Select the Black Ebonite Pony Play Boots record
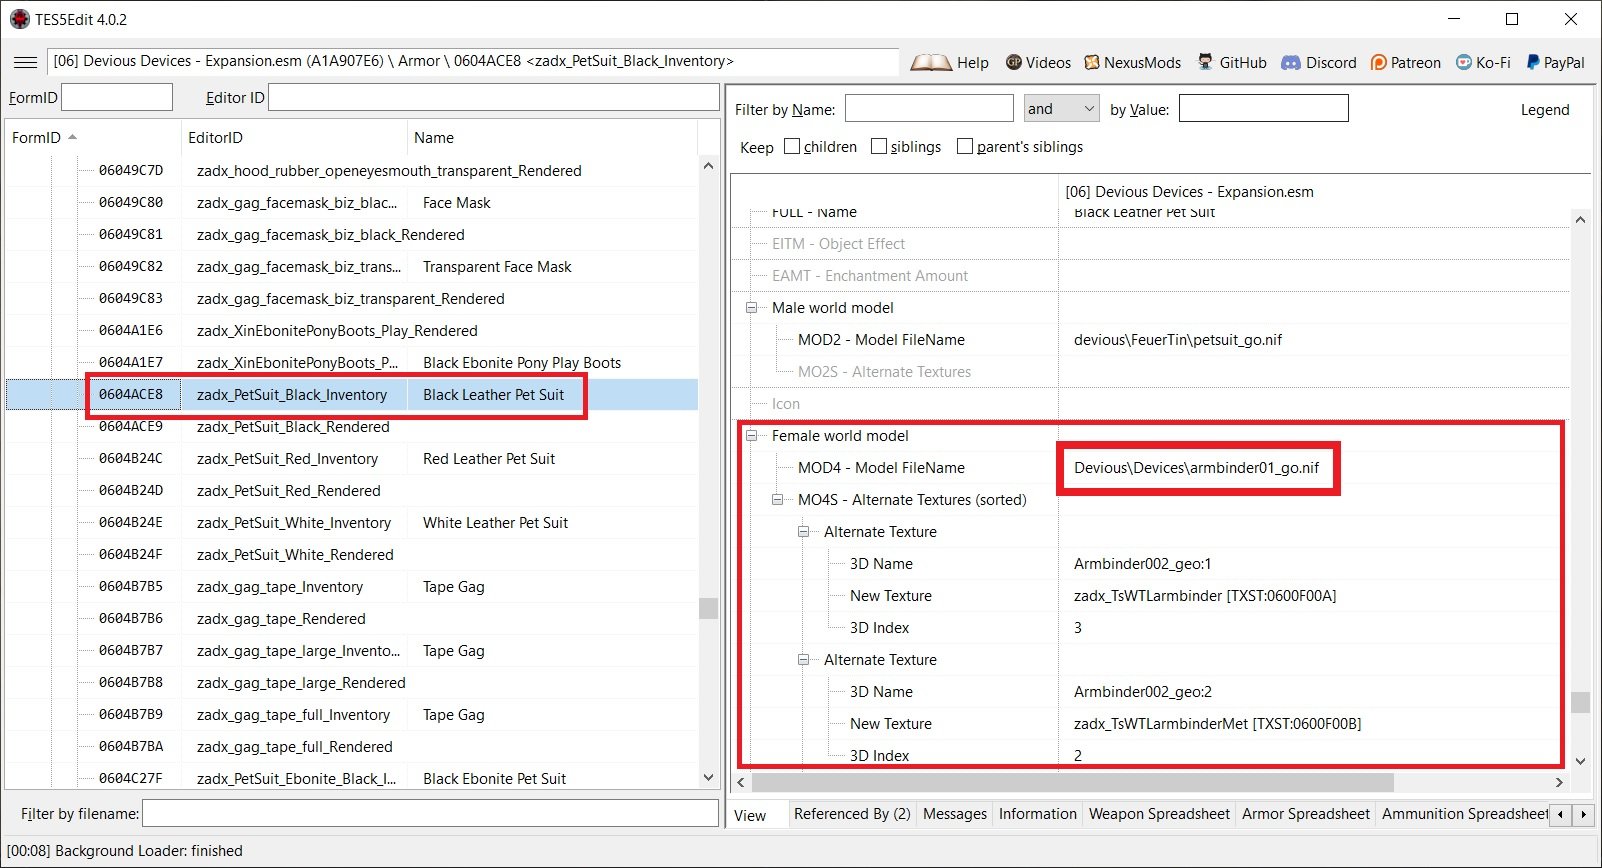Image resolution: width=1602 pixels, height=868 pixels. (351, 363)
